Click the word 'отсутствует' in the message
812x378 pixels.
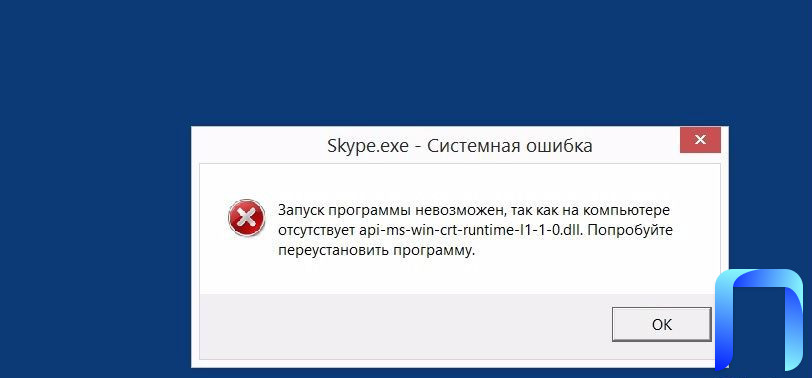(316, 231)
